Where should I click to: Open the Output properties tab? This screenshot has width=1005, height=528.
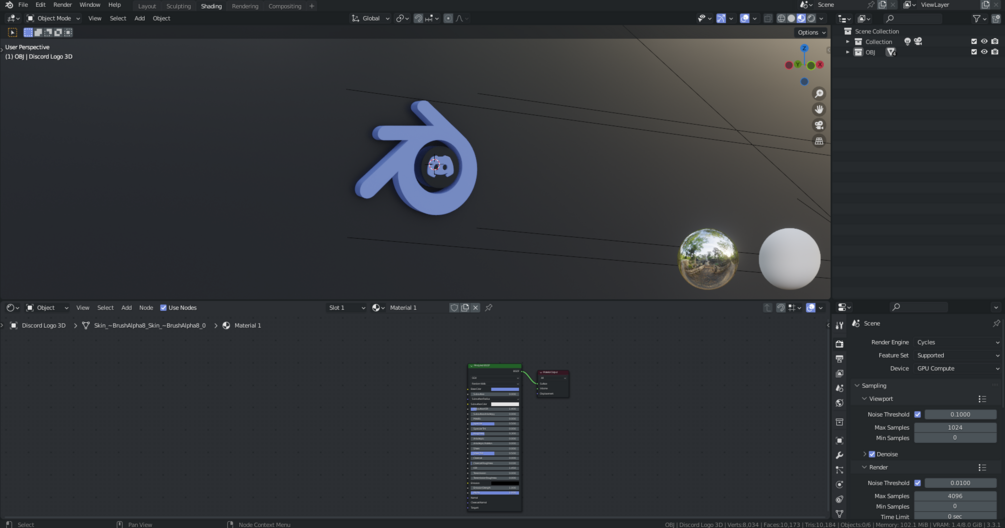[840, 358]
